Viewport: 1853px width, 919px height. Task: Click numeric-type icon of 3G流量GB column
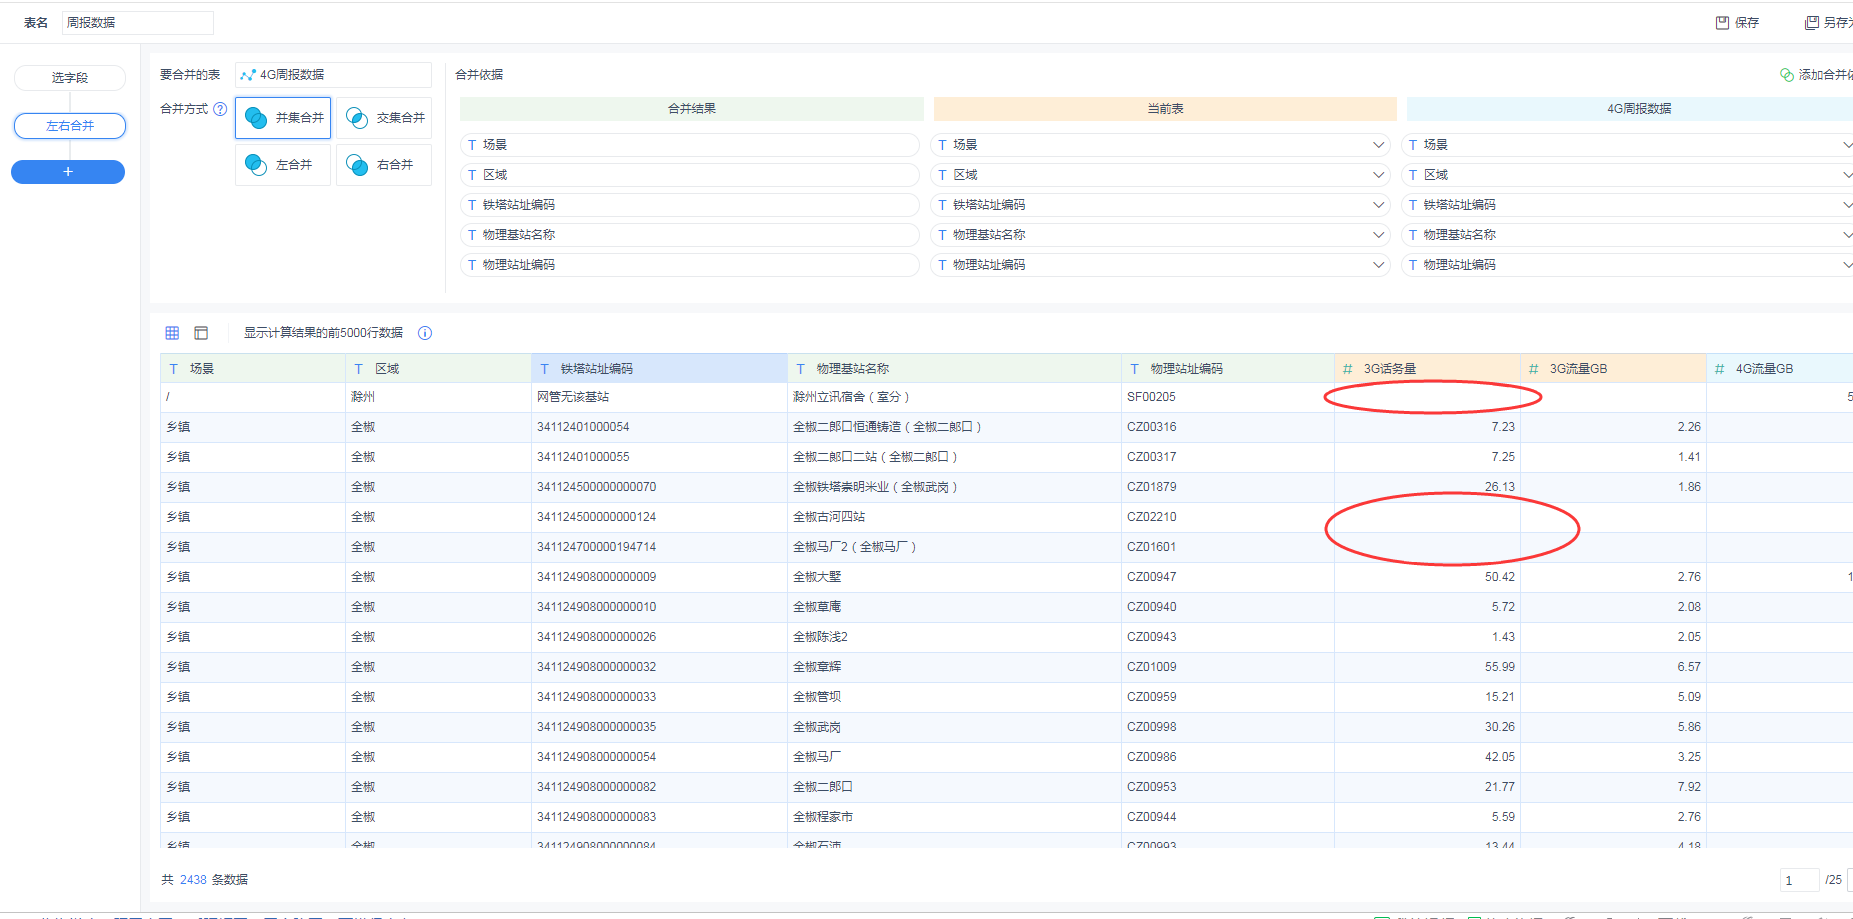(x=1533, y=369)
